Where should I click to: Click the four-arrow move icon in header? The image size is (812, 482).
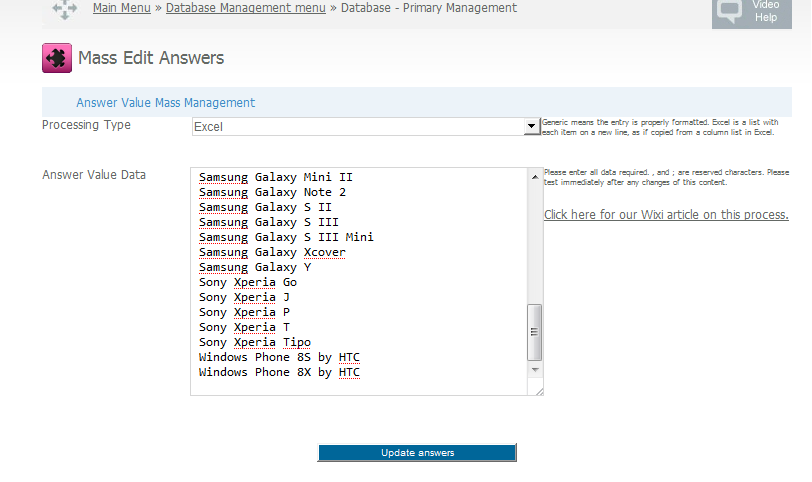pos(65,10)
